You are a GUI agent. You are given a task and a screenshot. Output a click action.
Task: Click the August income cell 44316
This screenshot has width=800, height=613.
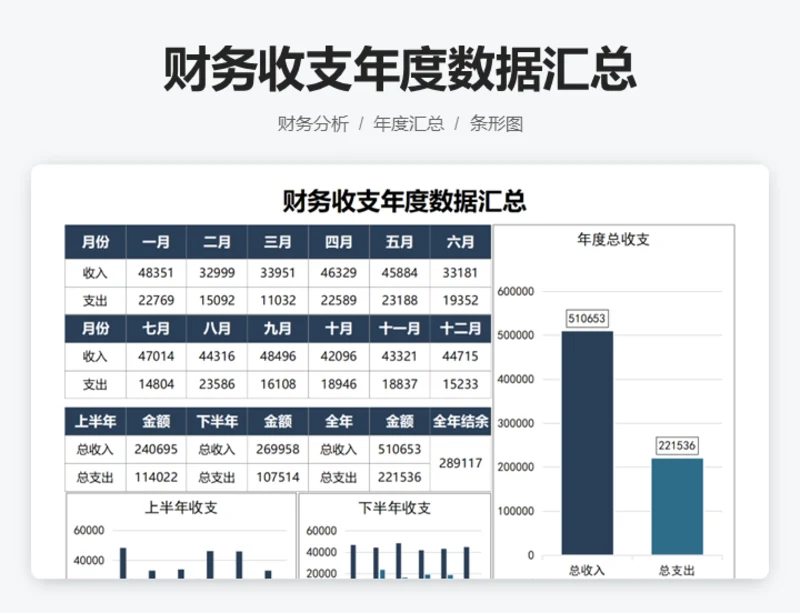[217, 356]
